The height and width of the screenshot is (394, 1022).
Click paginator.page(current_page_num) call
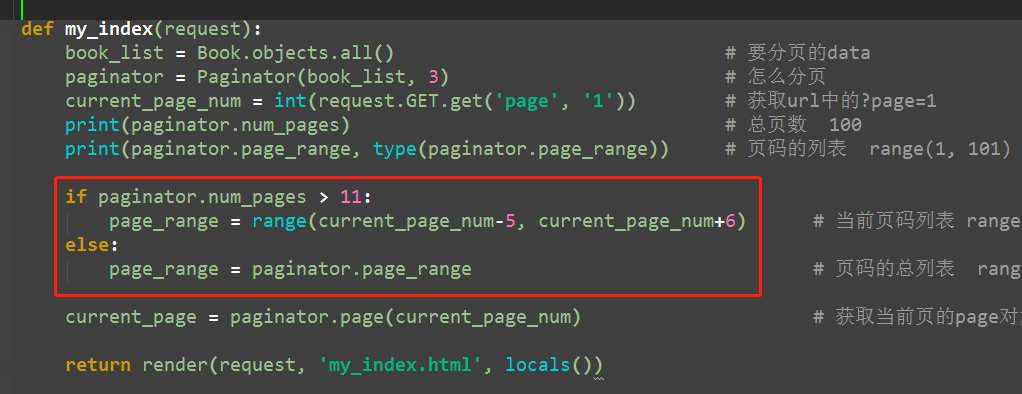click(x=405, y=318)
